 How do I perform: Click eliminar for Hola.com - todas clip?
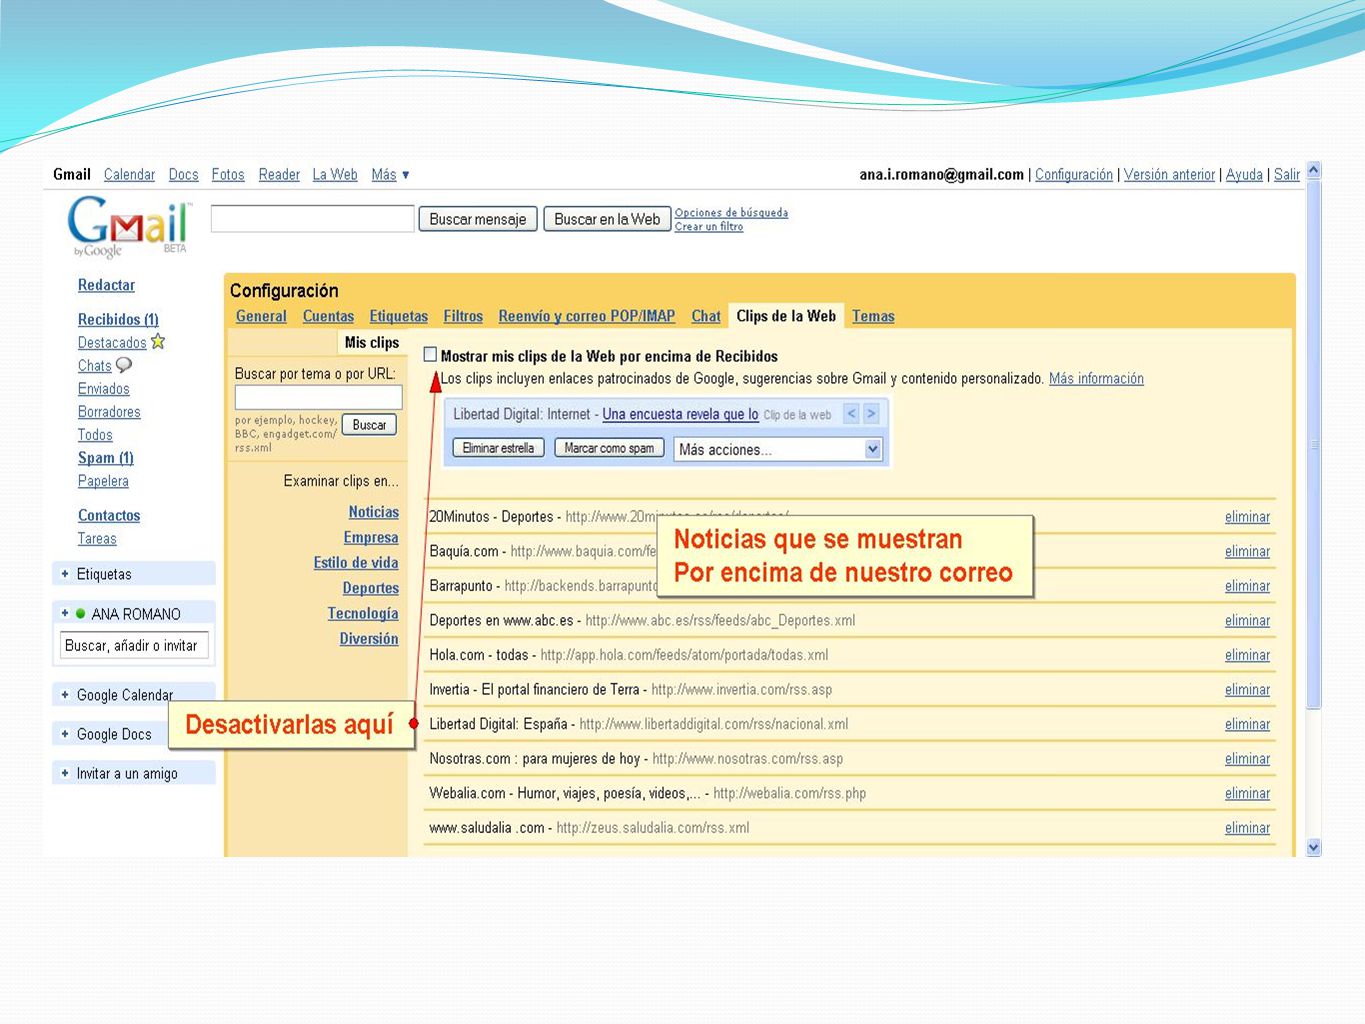[x=1247, y=655]
